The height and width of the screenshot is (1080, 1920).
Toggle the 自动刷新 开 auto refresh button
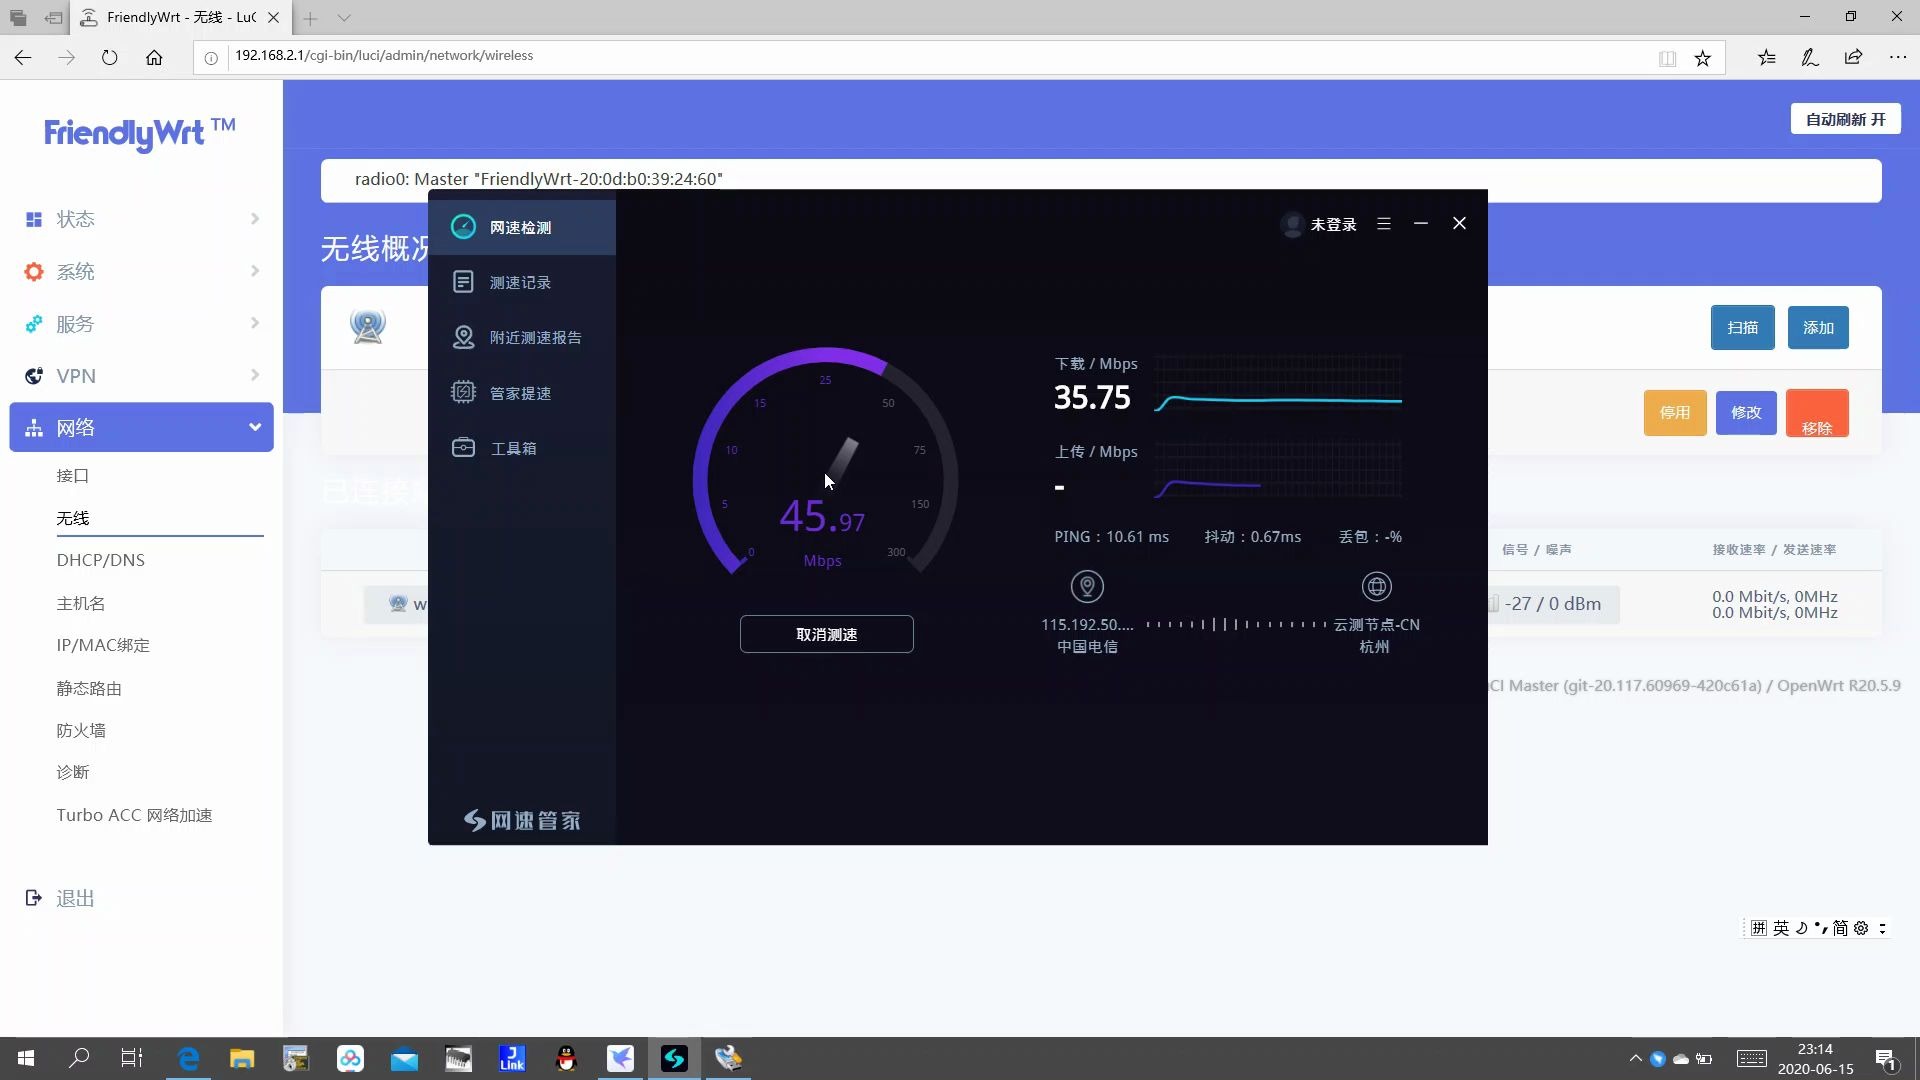[1845, 119]
